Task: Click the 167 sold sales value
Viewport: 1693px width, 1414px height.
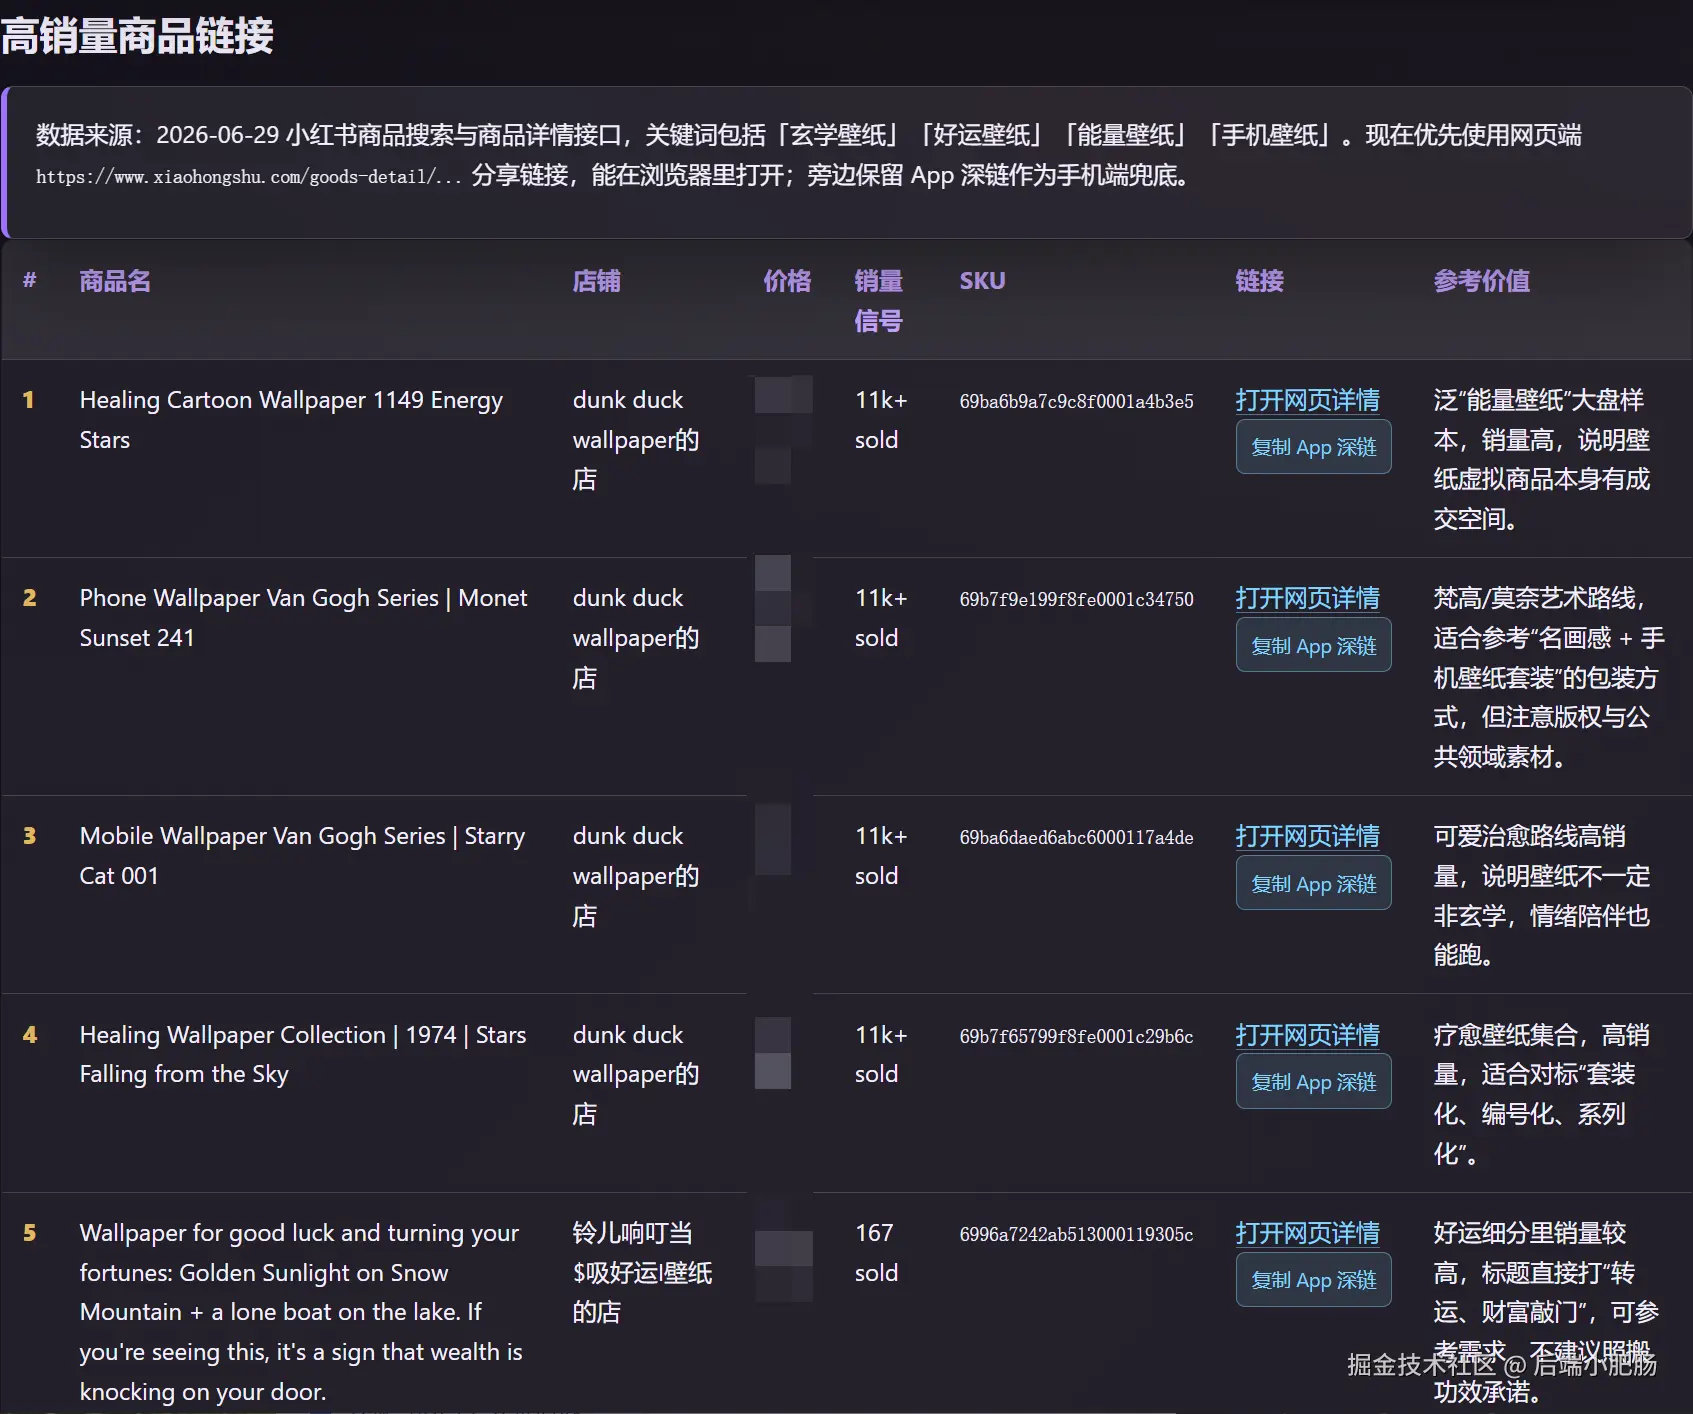Action: click(876, 1253)
